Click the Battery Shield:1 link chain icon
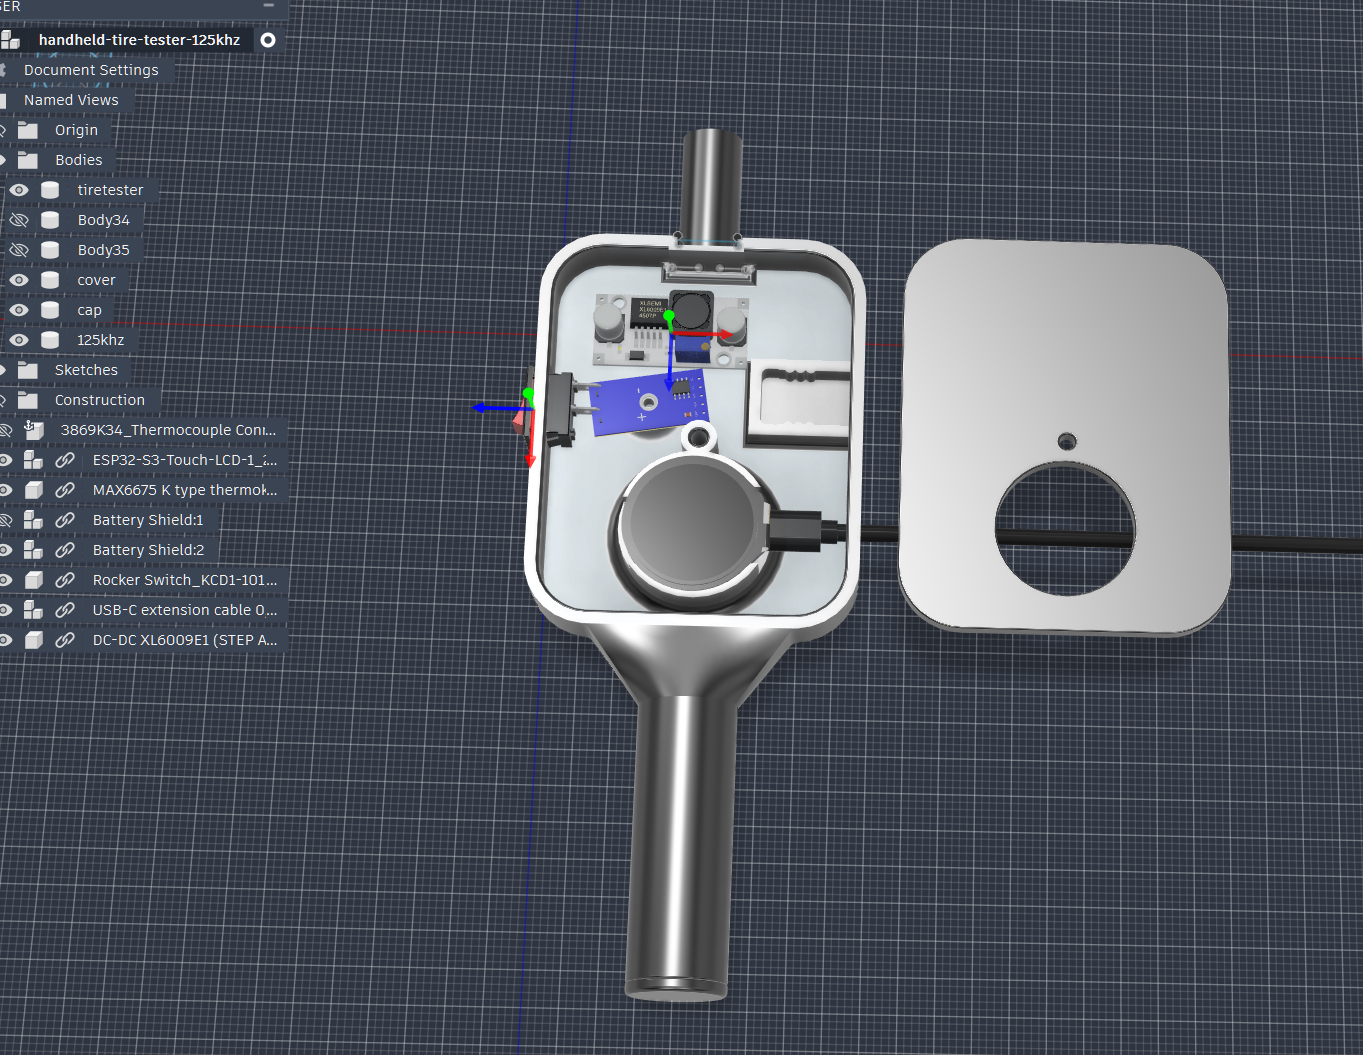 (65, 520)
